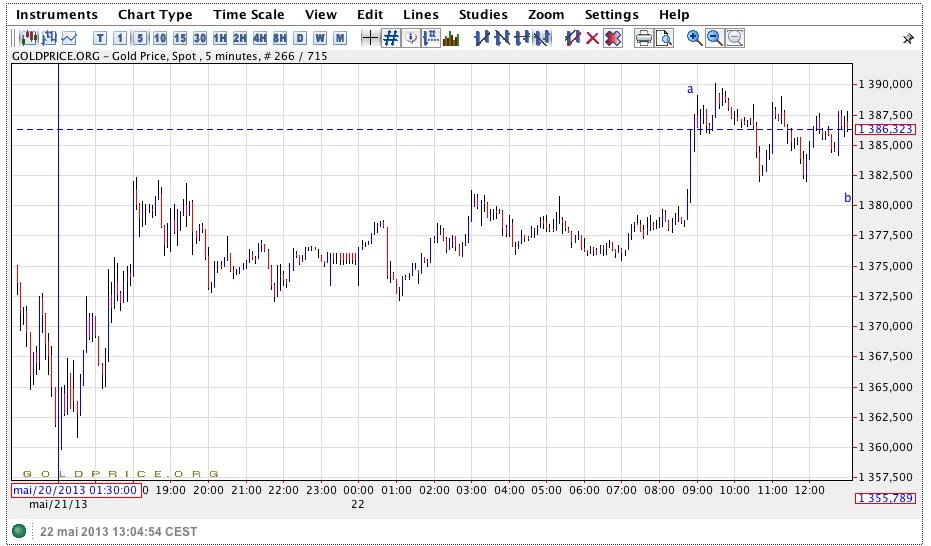Image resolution: width=931 pixels, height=546 pixels.
Task: Expand the Time Scale menu
Action: (x=249, y=14)
